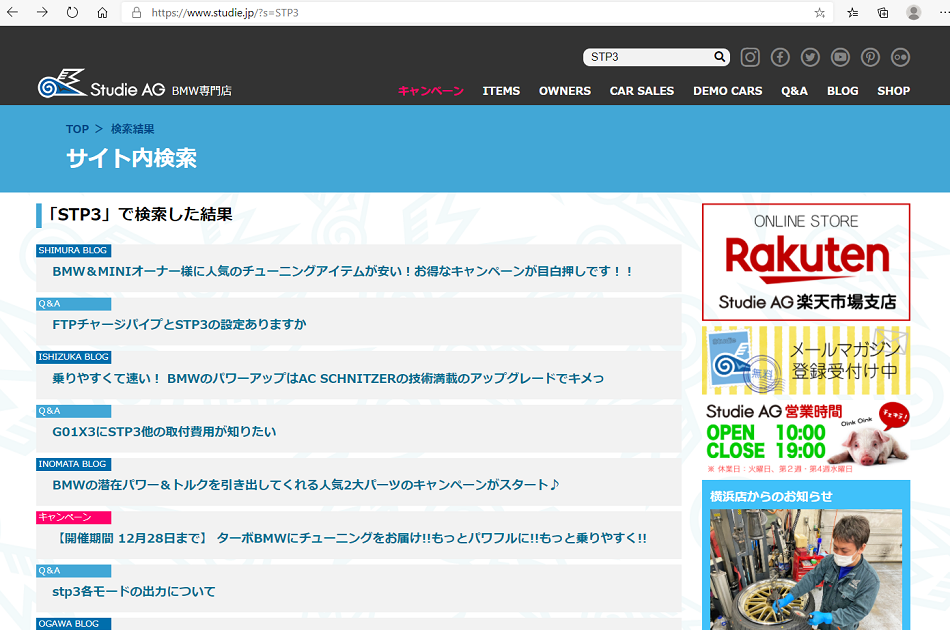950x630 pixels.
Task: Open the browser collections icon
Action: (883, 12)
